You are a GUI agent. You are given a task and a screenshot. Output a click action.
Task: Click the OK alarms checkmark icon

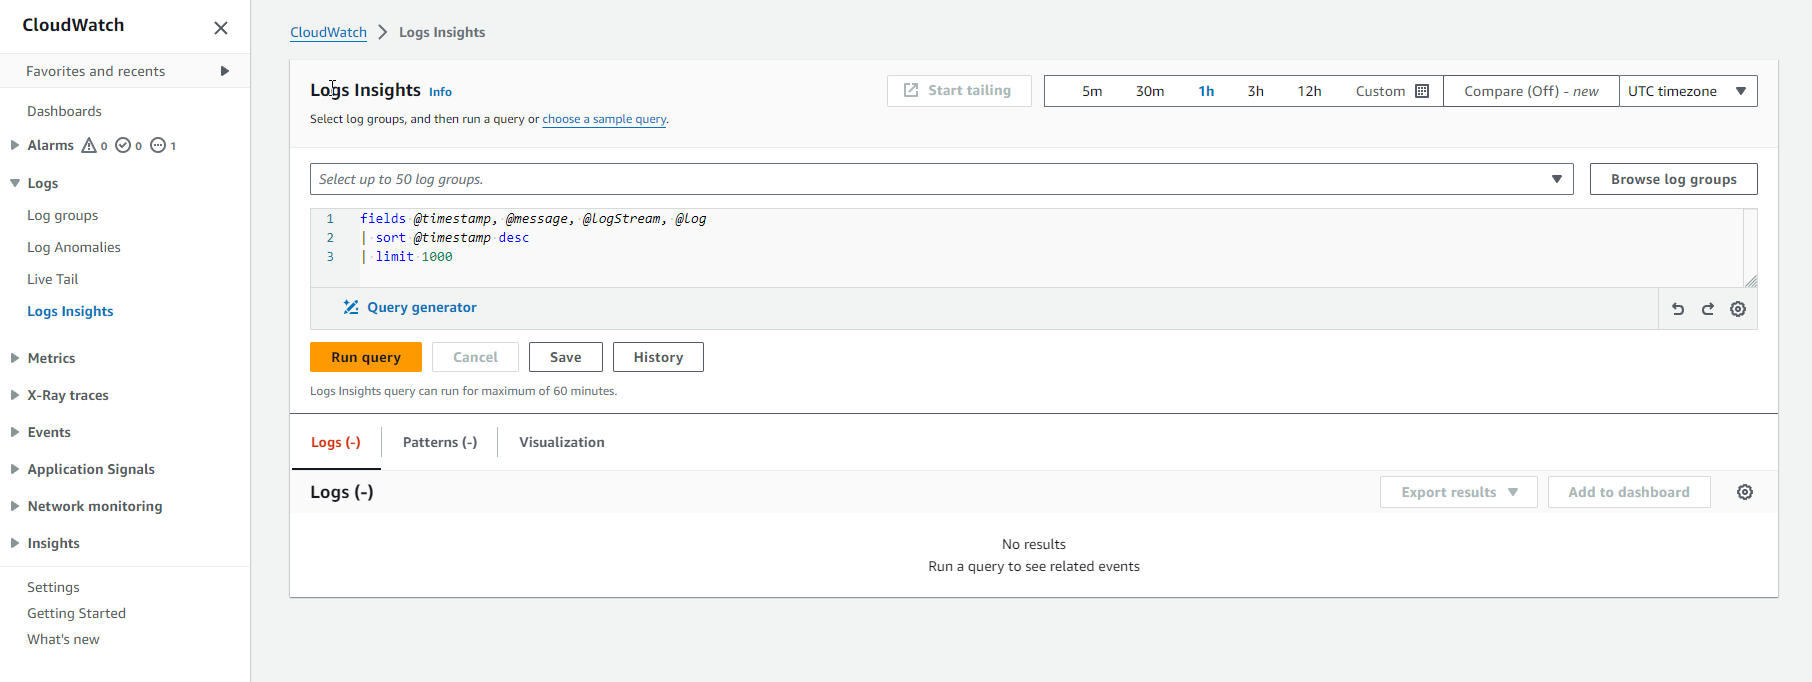[x=123, y=145]
